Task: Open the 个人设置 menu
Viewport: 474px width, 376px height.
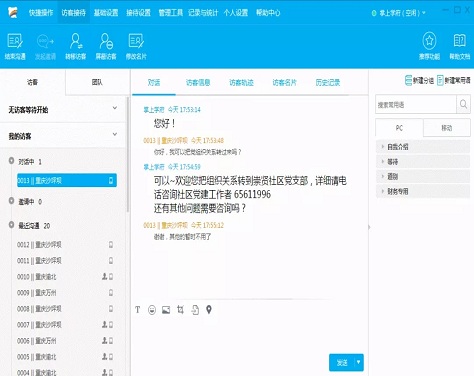Action: coord(236,13)
